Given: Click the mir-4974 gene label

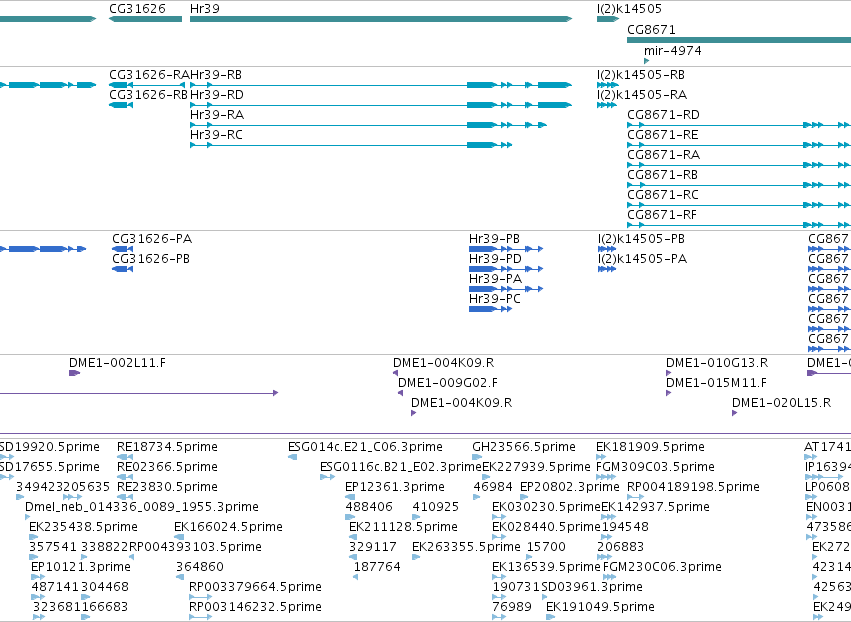Looking at the screenshot, I should coord(672,51).
